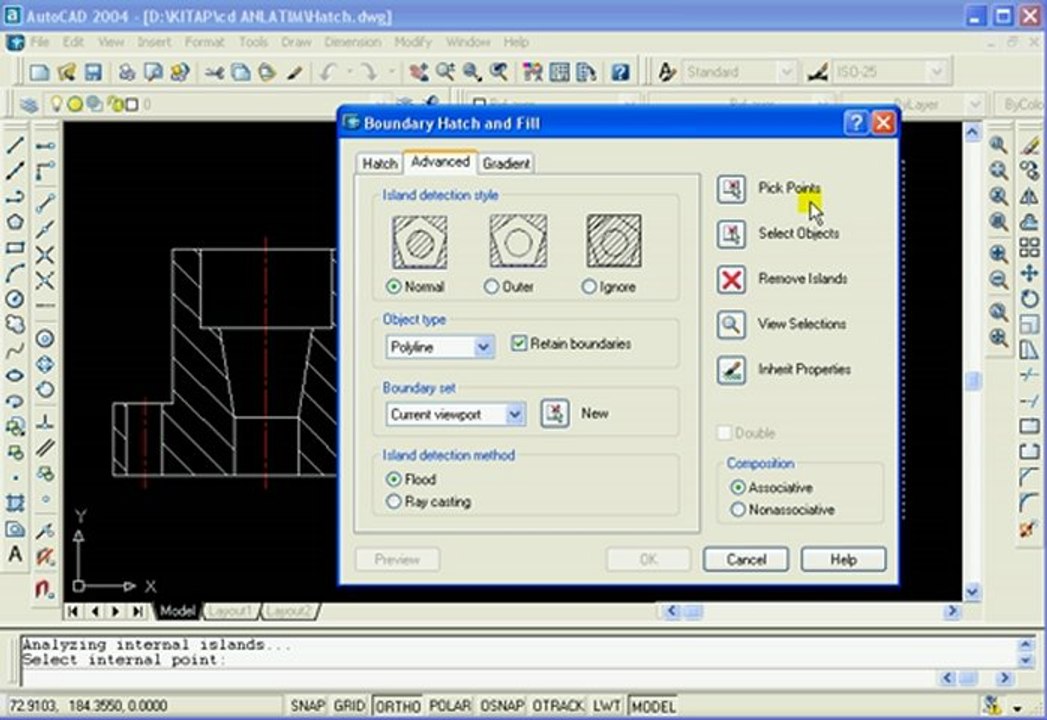The height and width of the screenshot is (720, 1047).
Task: Click the Preview button
Action: 397,560
